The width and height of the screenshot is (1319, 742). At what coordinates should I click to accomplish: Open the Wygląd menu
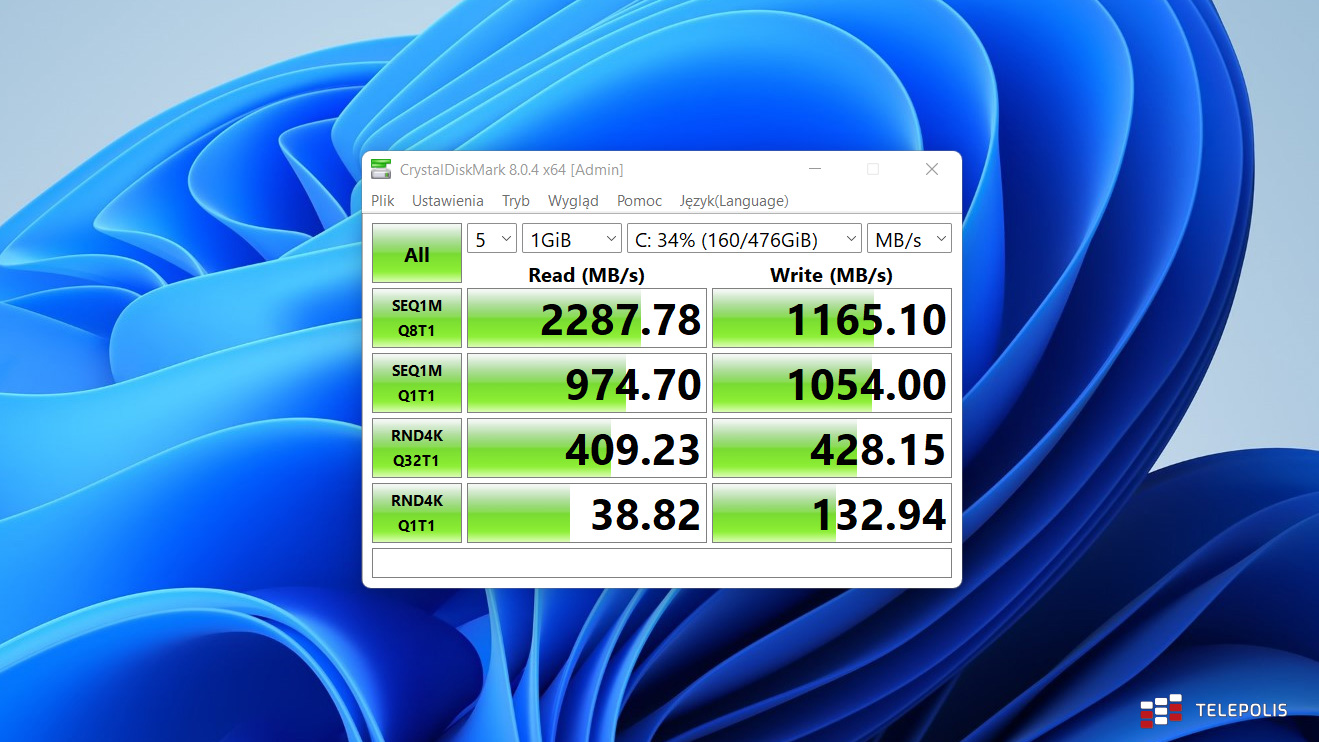click(x=573, y=201)
